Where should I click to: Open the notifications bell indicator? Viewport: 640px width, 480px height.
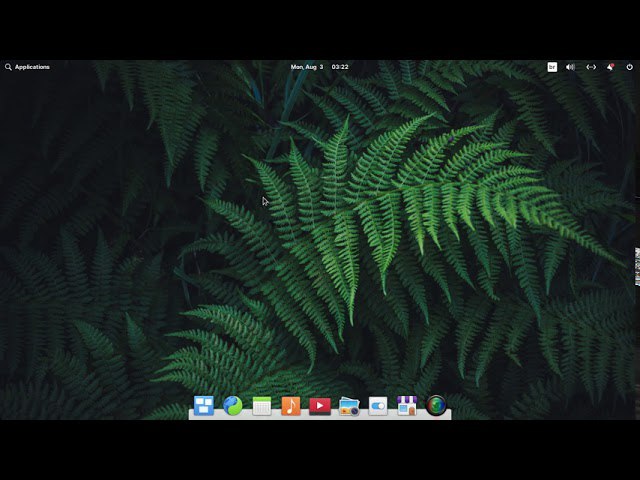tap(611, 67)
